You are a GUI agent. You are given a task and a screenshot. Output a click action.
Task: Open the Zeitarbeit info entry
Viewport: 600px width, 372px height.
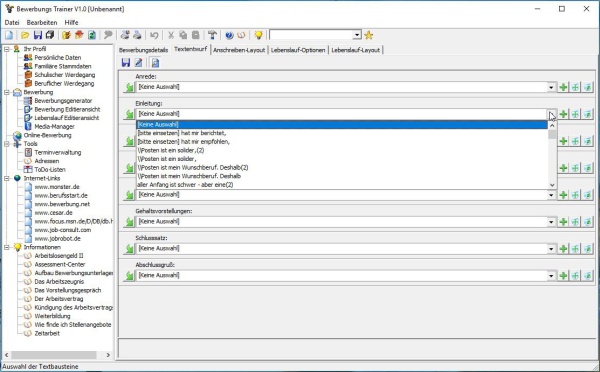click(x=47, y=333)
